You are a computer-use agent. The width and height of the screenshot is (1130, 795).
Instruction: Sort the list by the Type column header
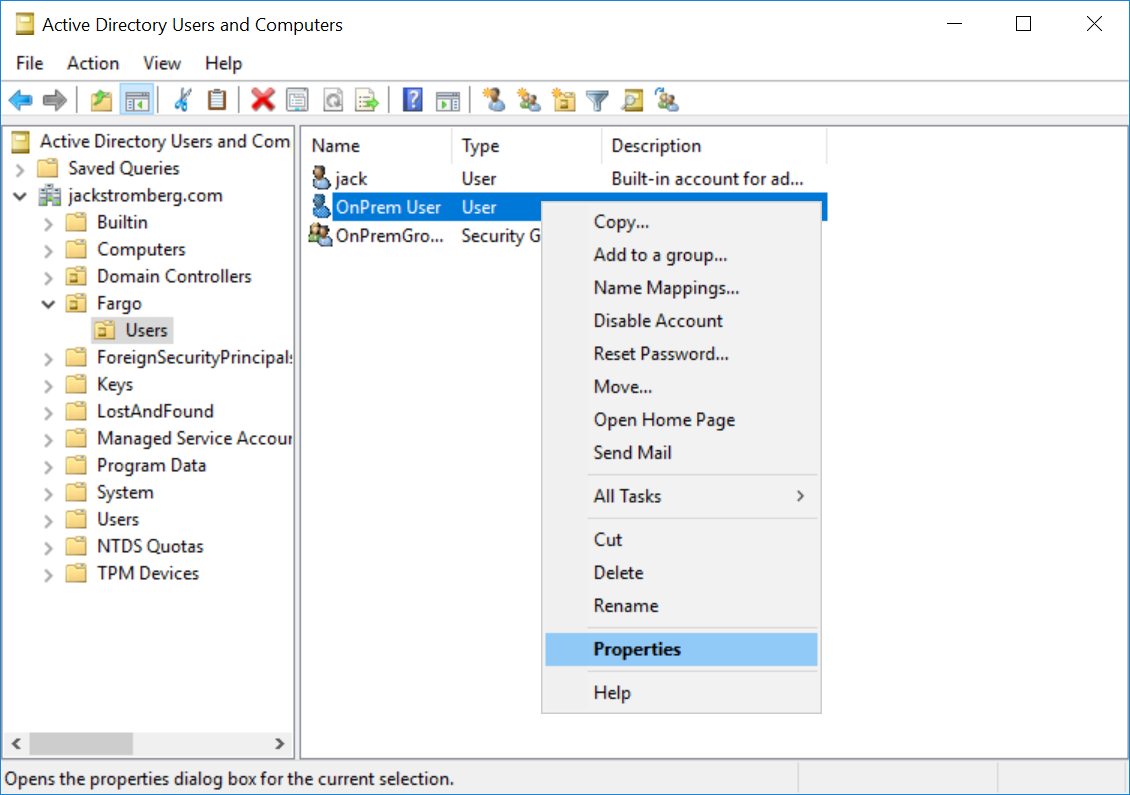(x=527, y=146)
